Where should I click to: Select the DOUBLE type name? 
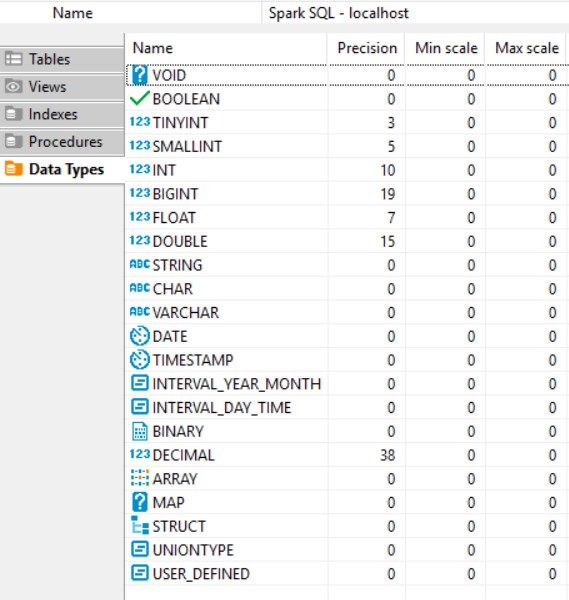(x=180, y=241)
